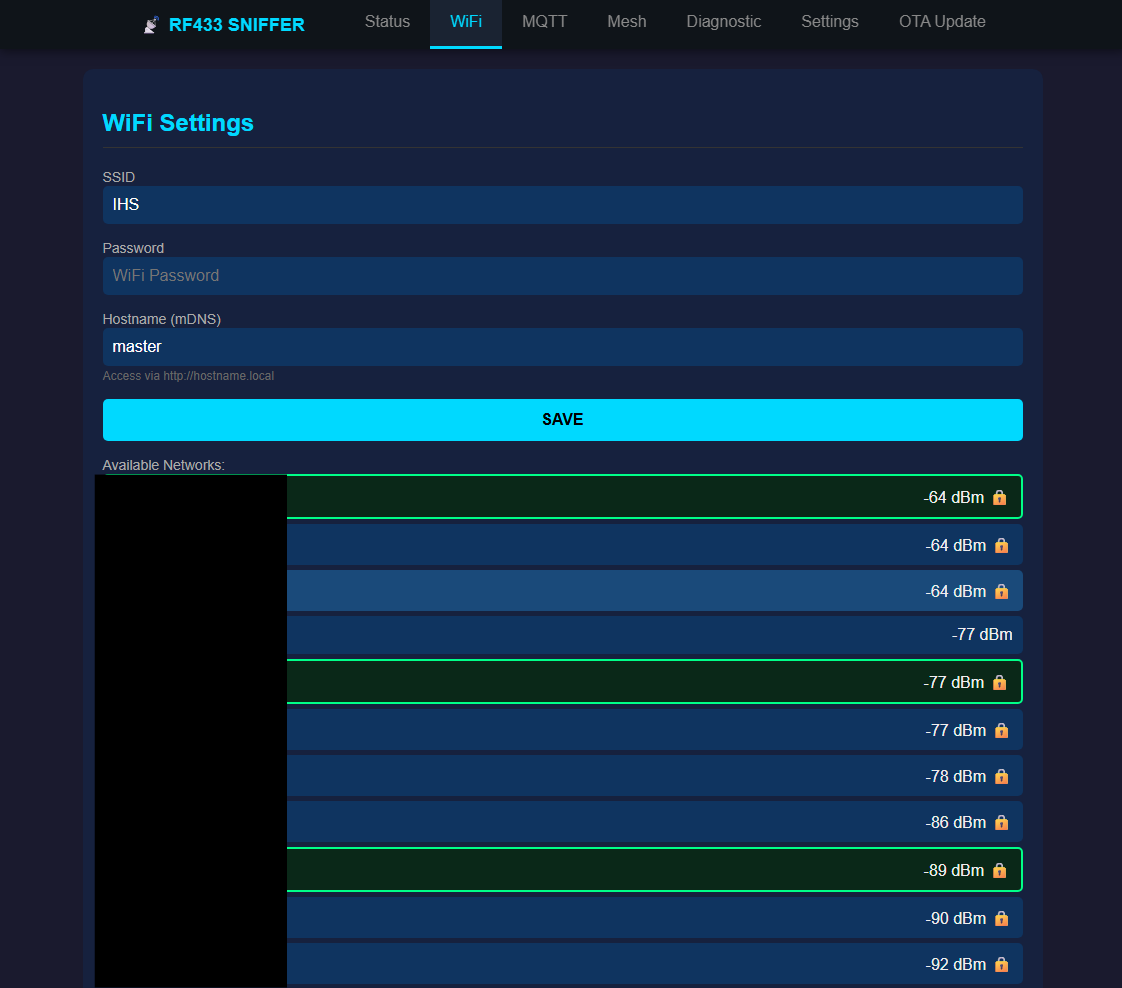Switch to the Status tab

(x=387, y=22)
